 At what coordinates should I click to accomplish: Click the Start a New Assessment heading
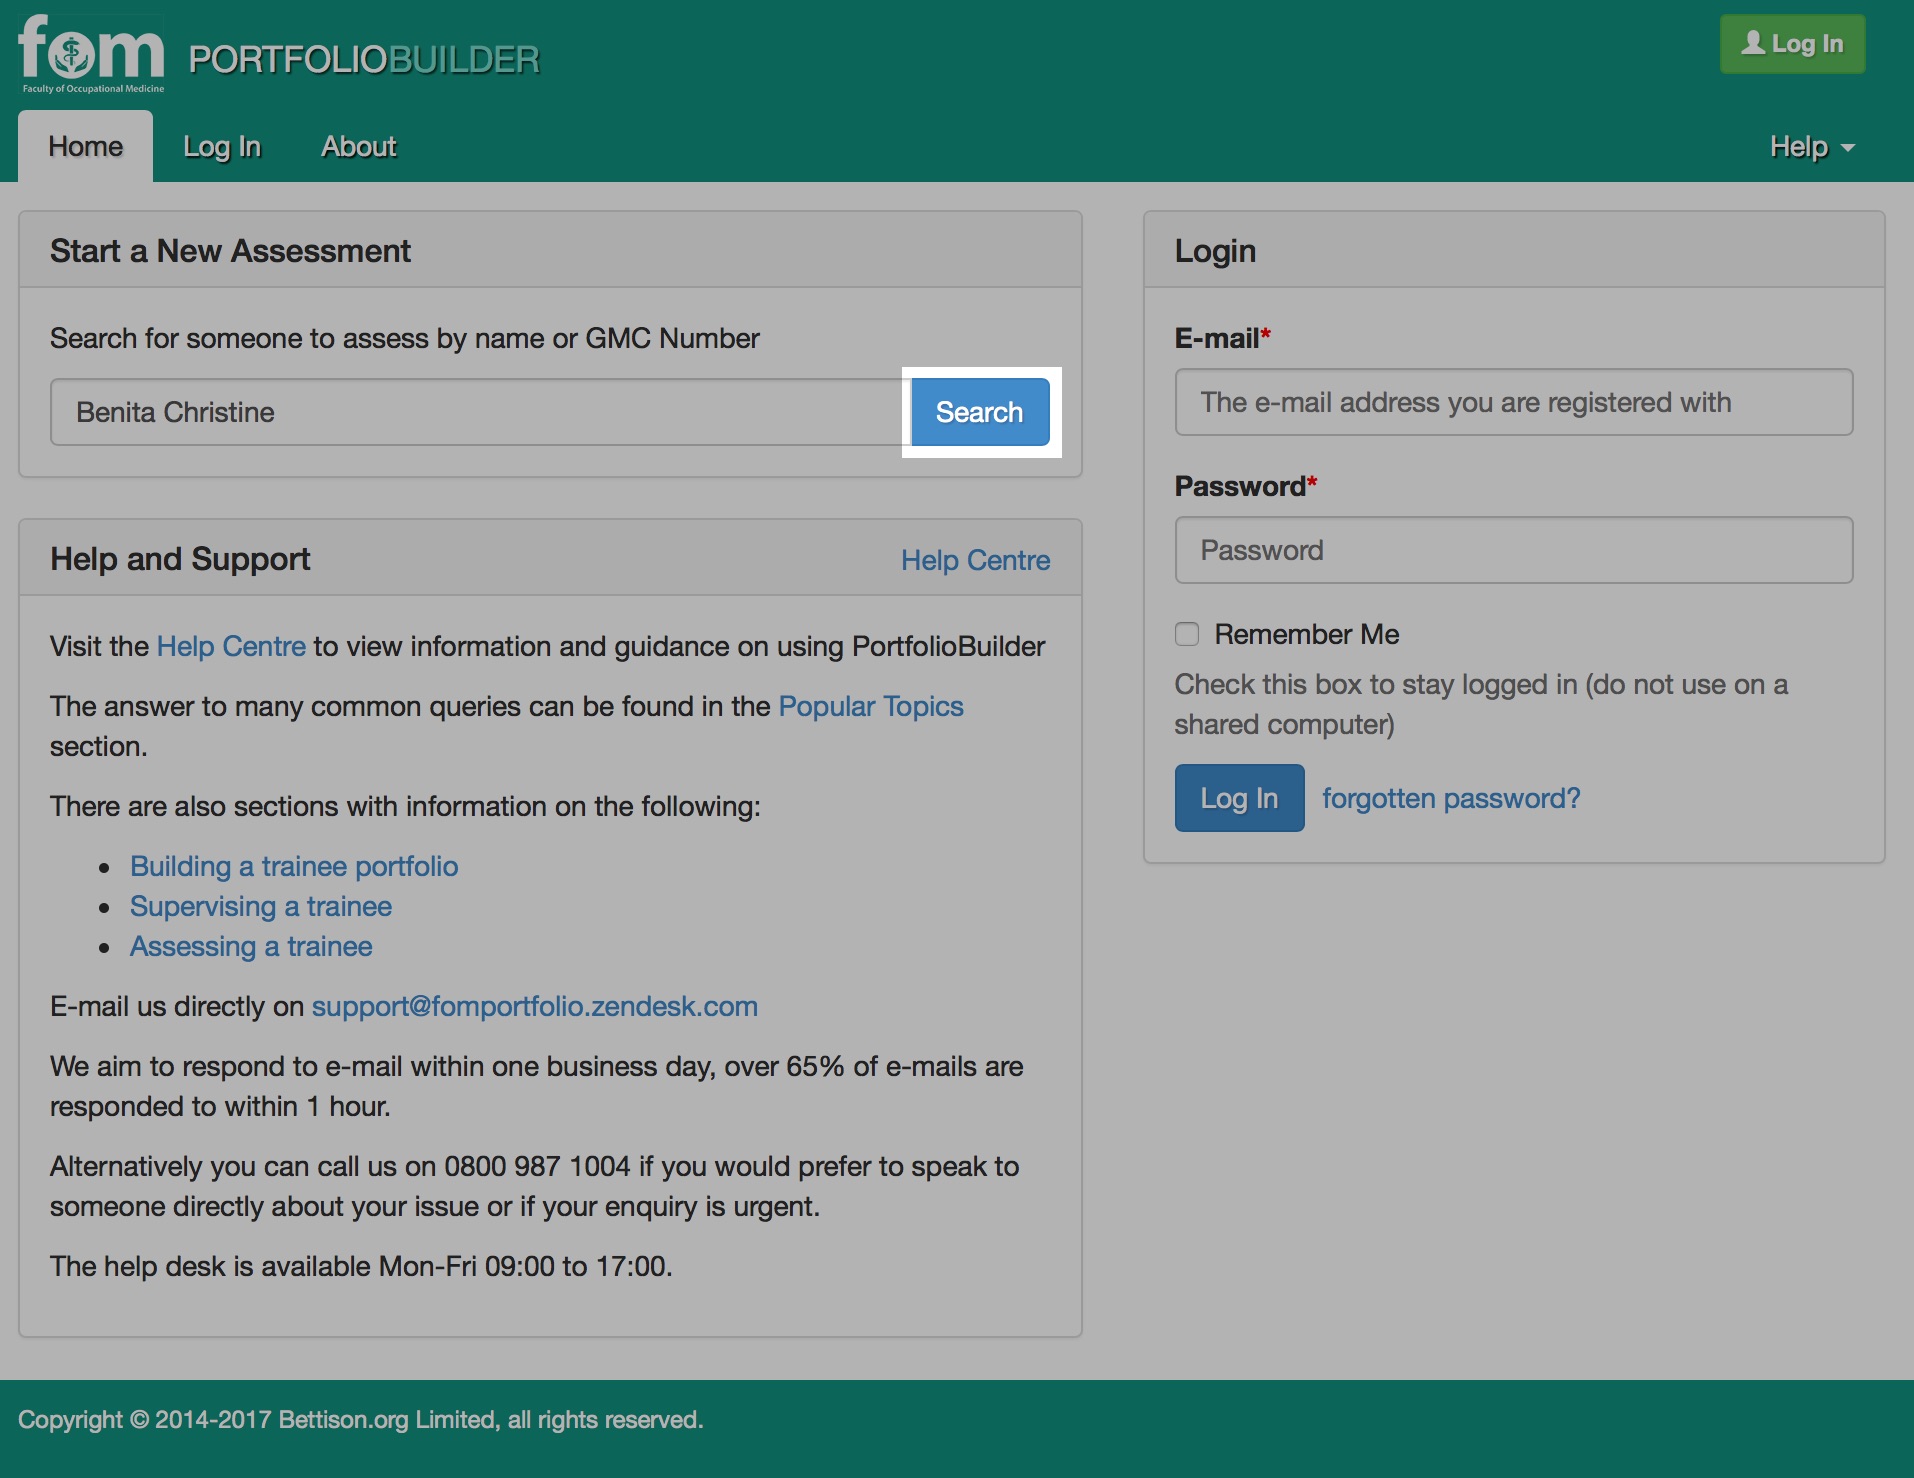coord(230,251)
